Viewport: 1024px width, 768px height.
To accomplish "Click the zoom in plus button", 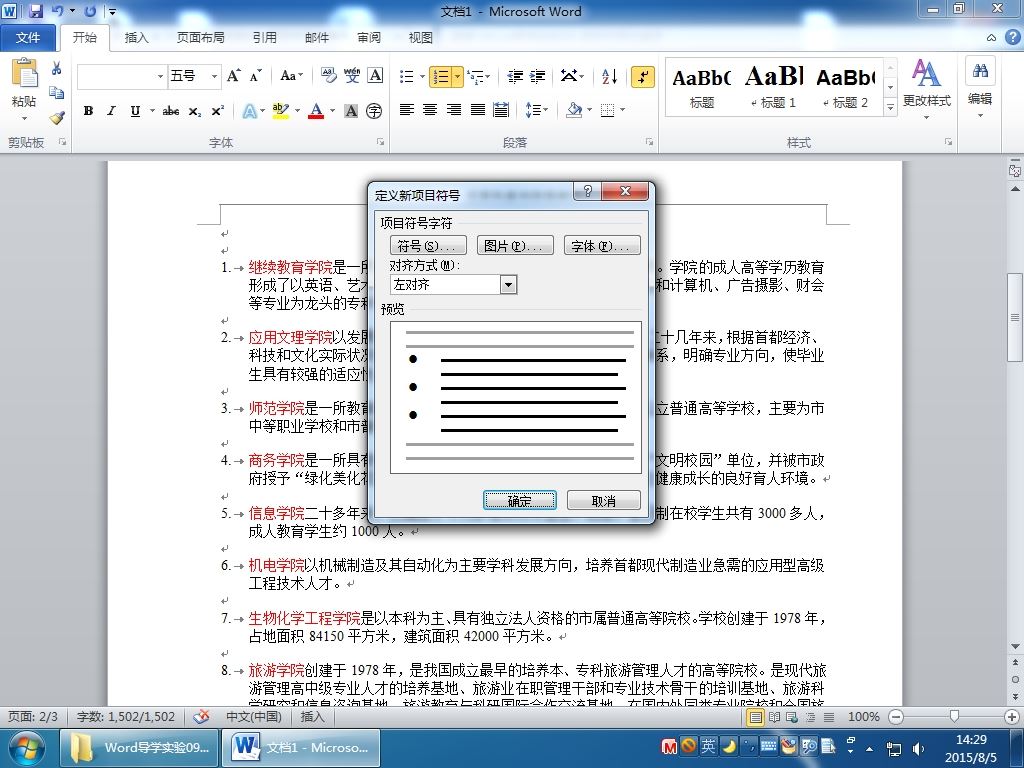I will (1012, 717).
